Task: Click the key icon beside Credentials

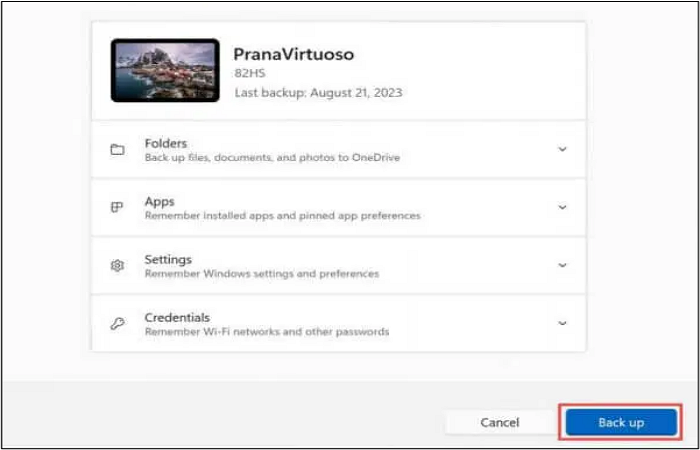Action: [117, 323]
